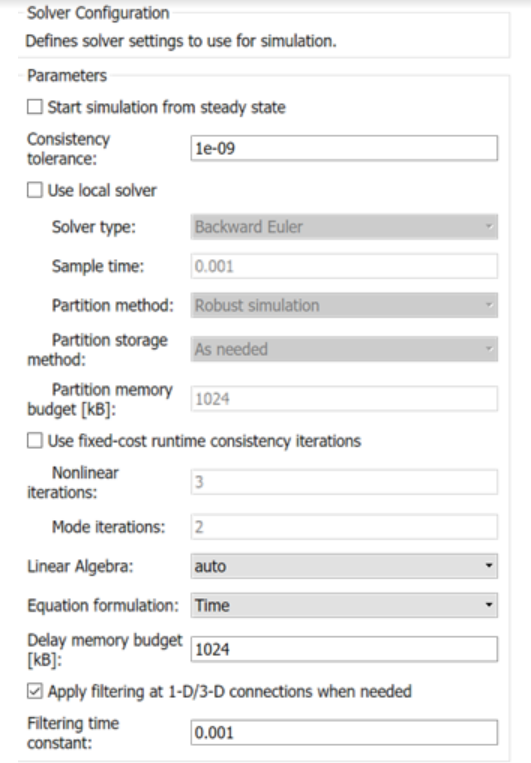Open the Partition method dropdown
This screenshot has width=531, height=763.
pos(344,305)
